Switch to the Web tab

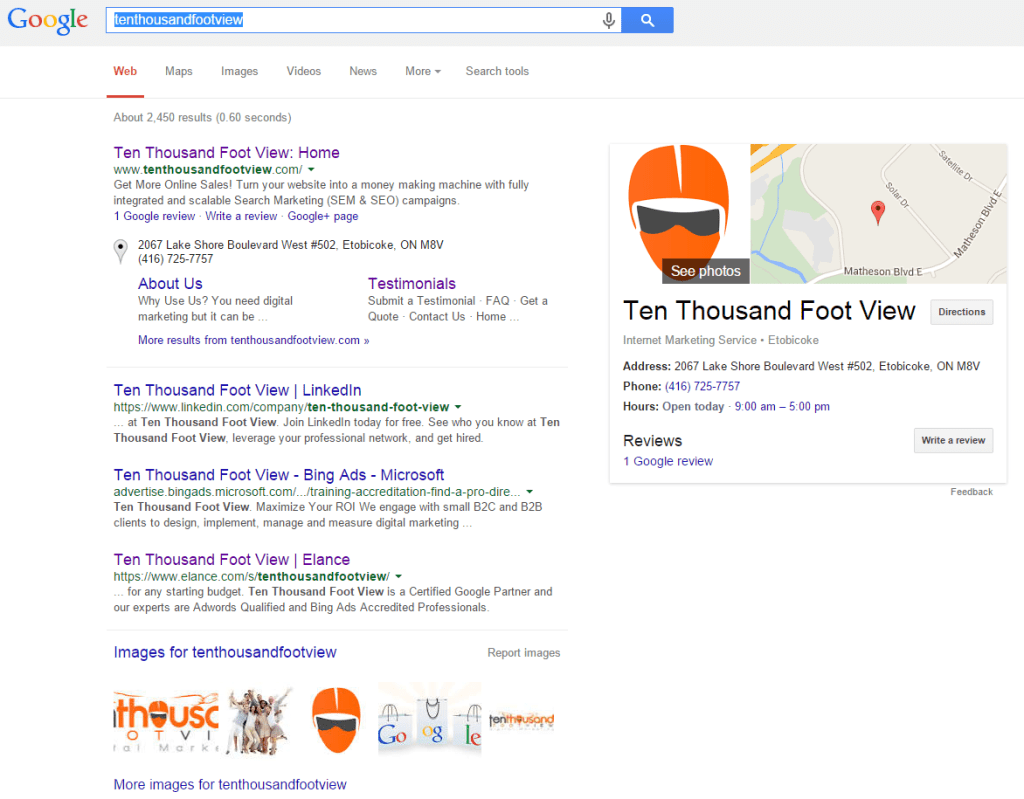click(125, 71)
